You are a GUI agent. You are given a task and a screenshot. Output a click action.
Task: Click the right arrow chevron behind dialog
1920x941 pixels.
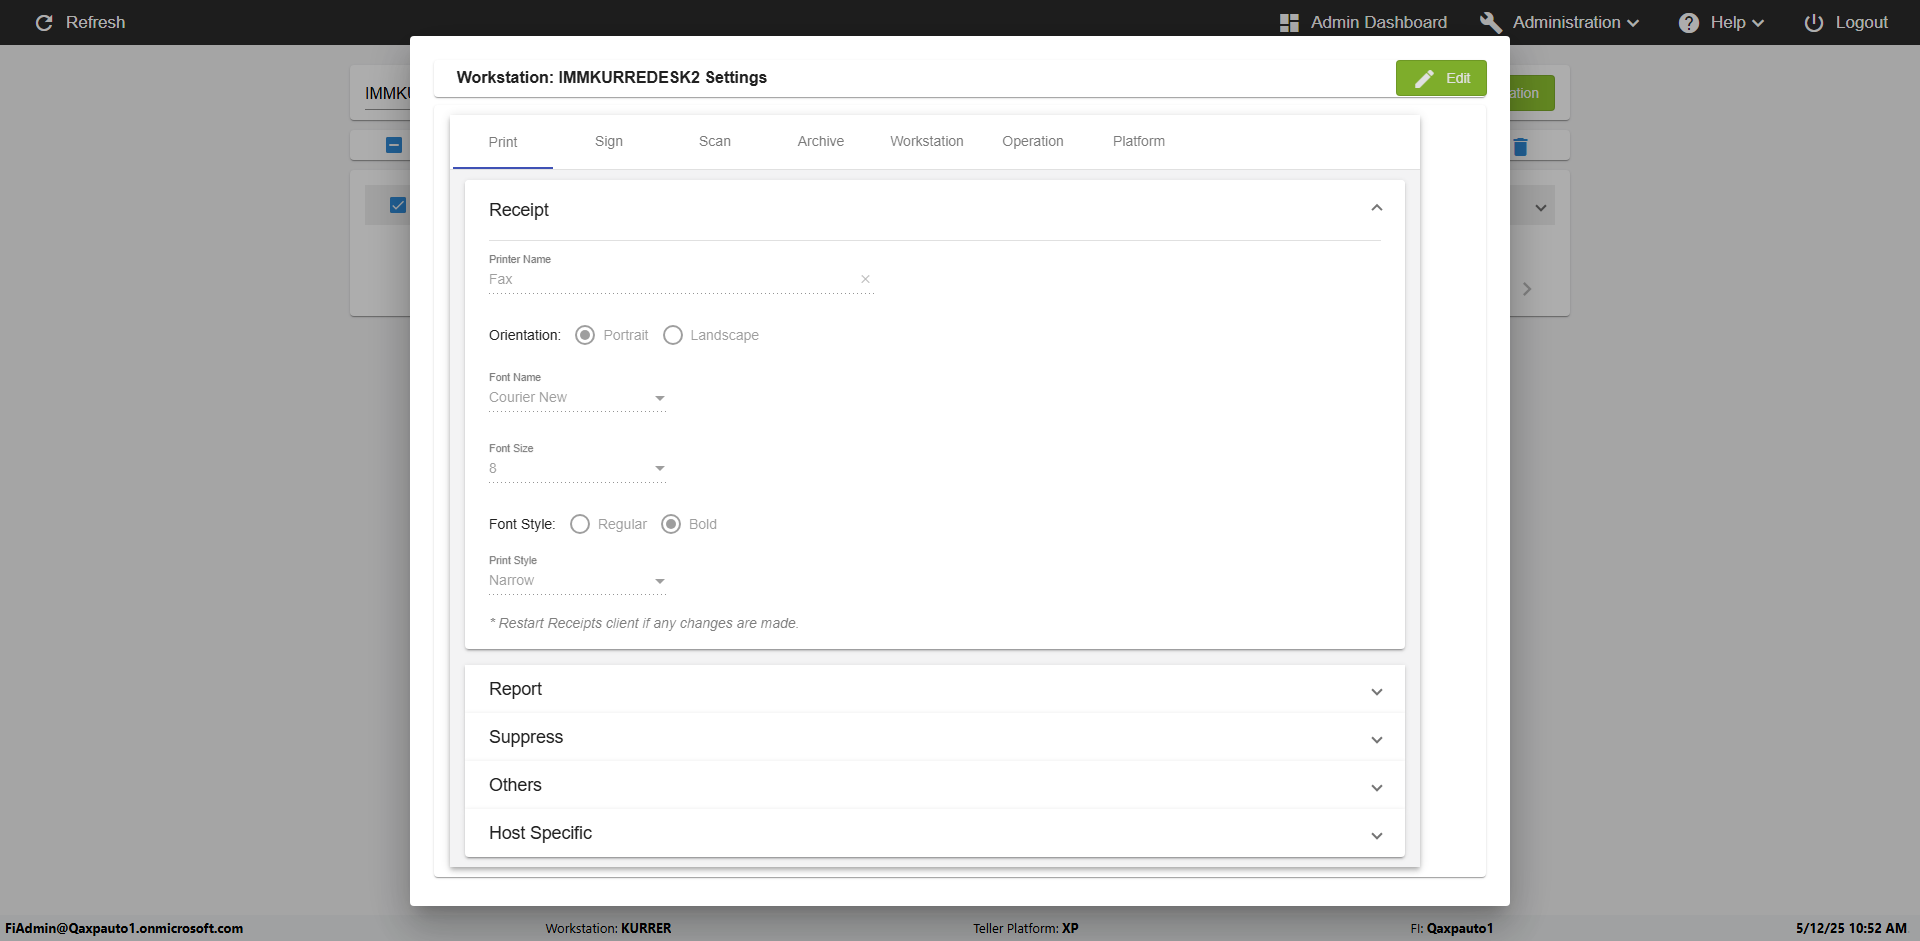click(1526, 289)
